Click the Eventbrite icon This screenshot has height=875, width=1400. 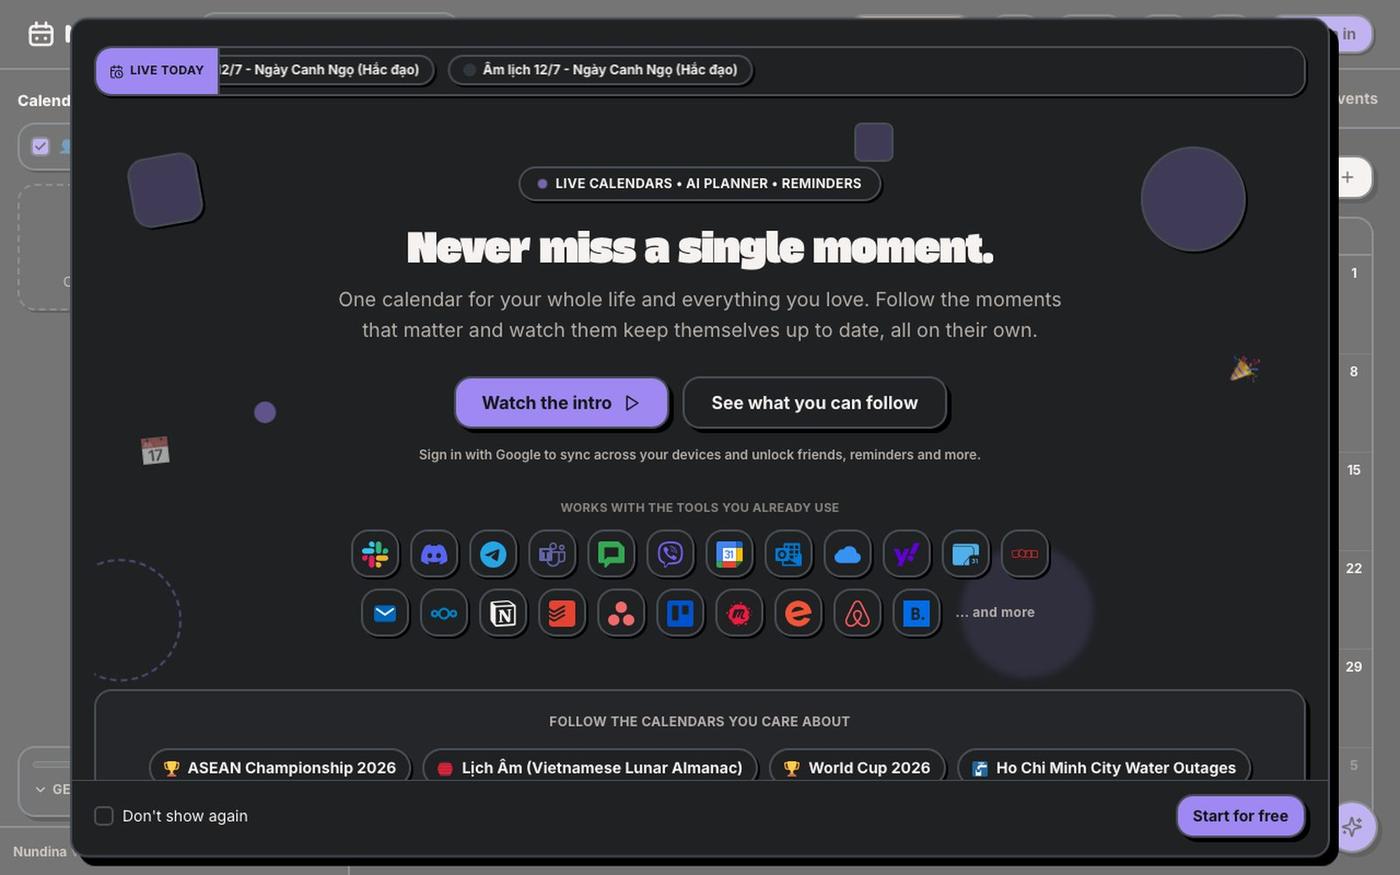click(x=798, y=613)
